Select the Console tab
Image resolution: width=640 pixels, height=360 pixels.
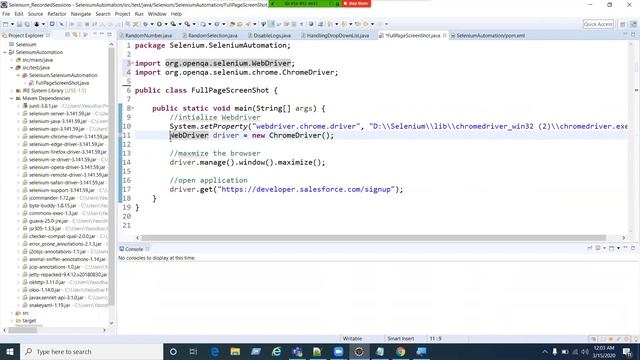point(134,249)
